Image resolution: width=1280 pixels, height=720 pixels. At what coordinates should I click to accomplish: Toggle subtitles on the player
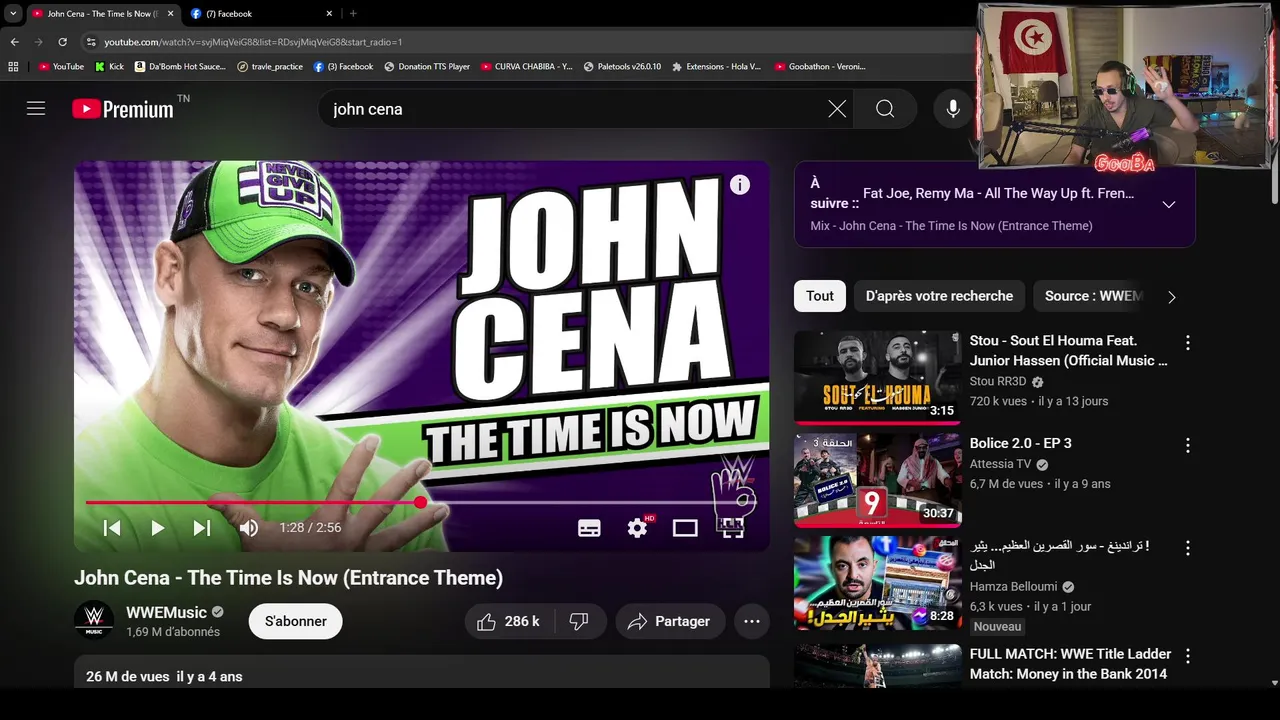589,528
